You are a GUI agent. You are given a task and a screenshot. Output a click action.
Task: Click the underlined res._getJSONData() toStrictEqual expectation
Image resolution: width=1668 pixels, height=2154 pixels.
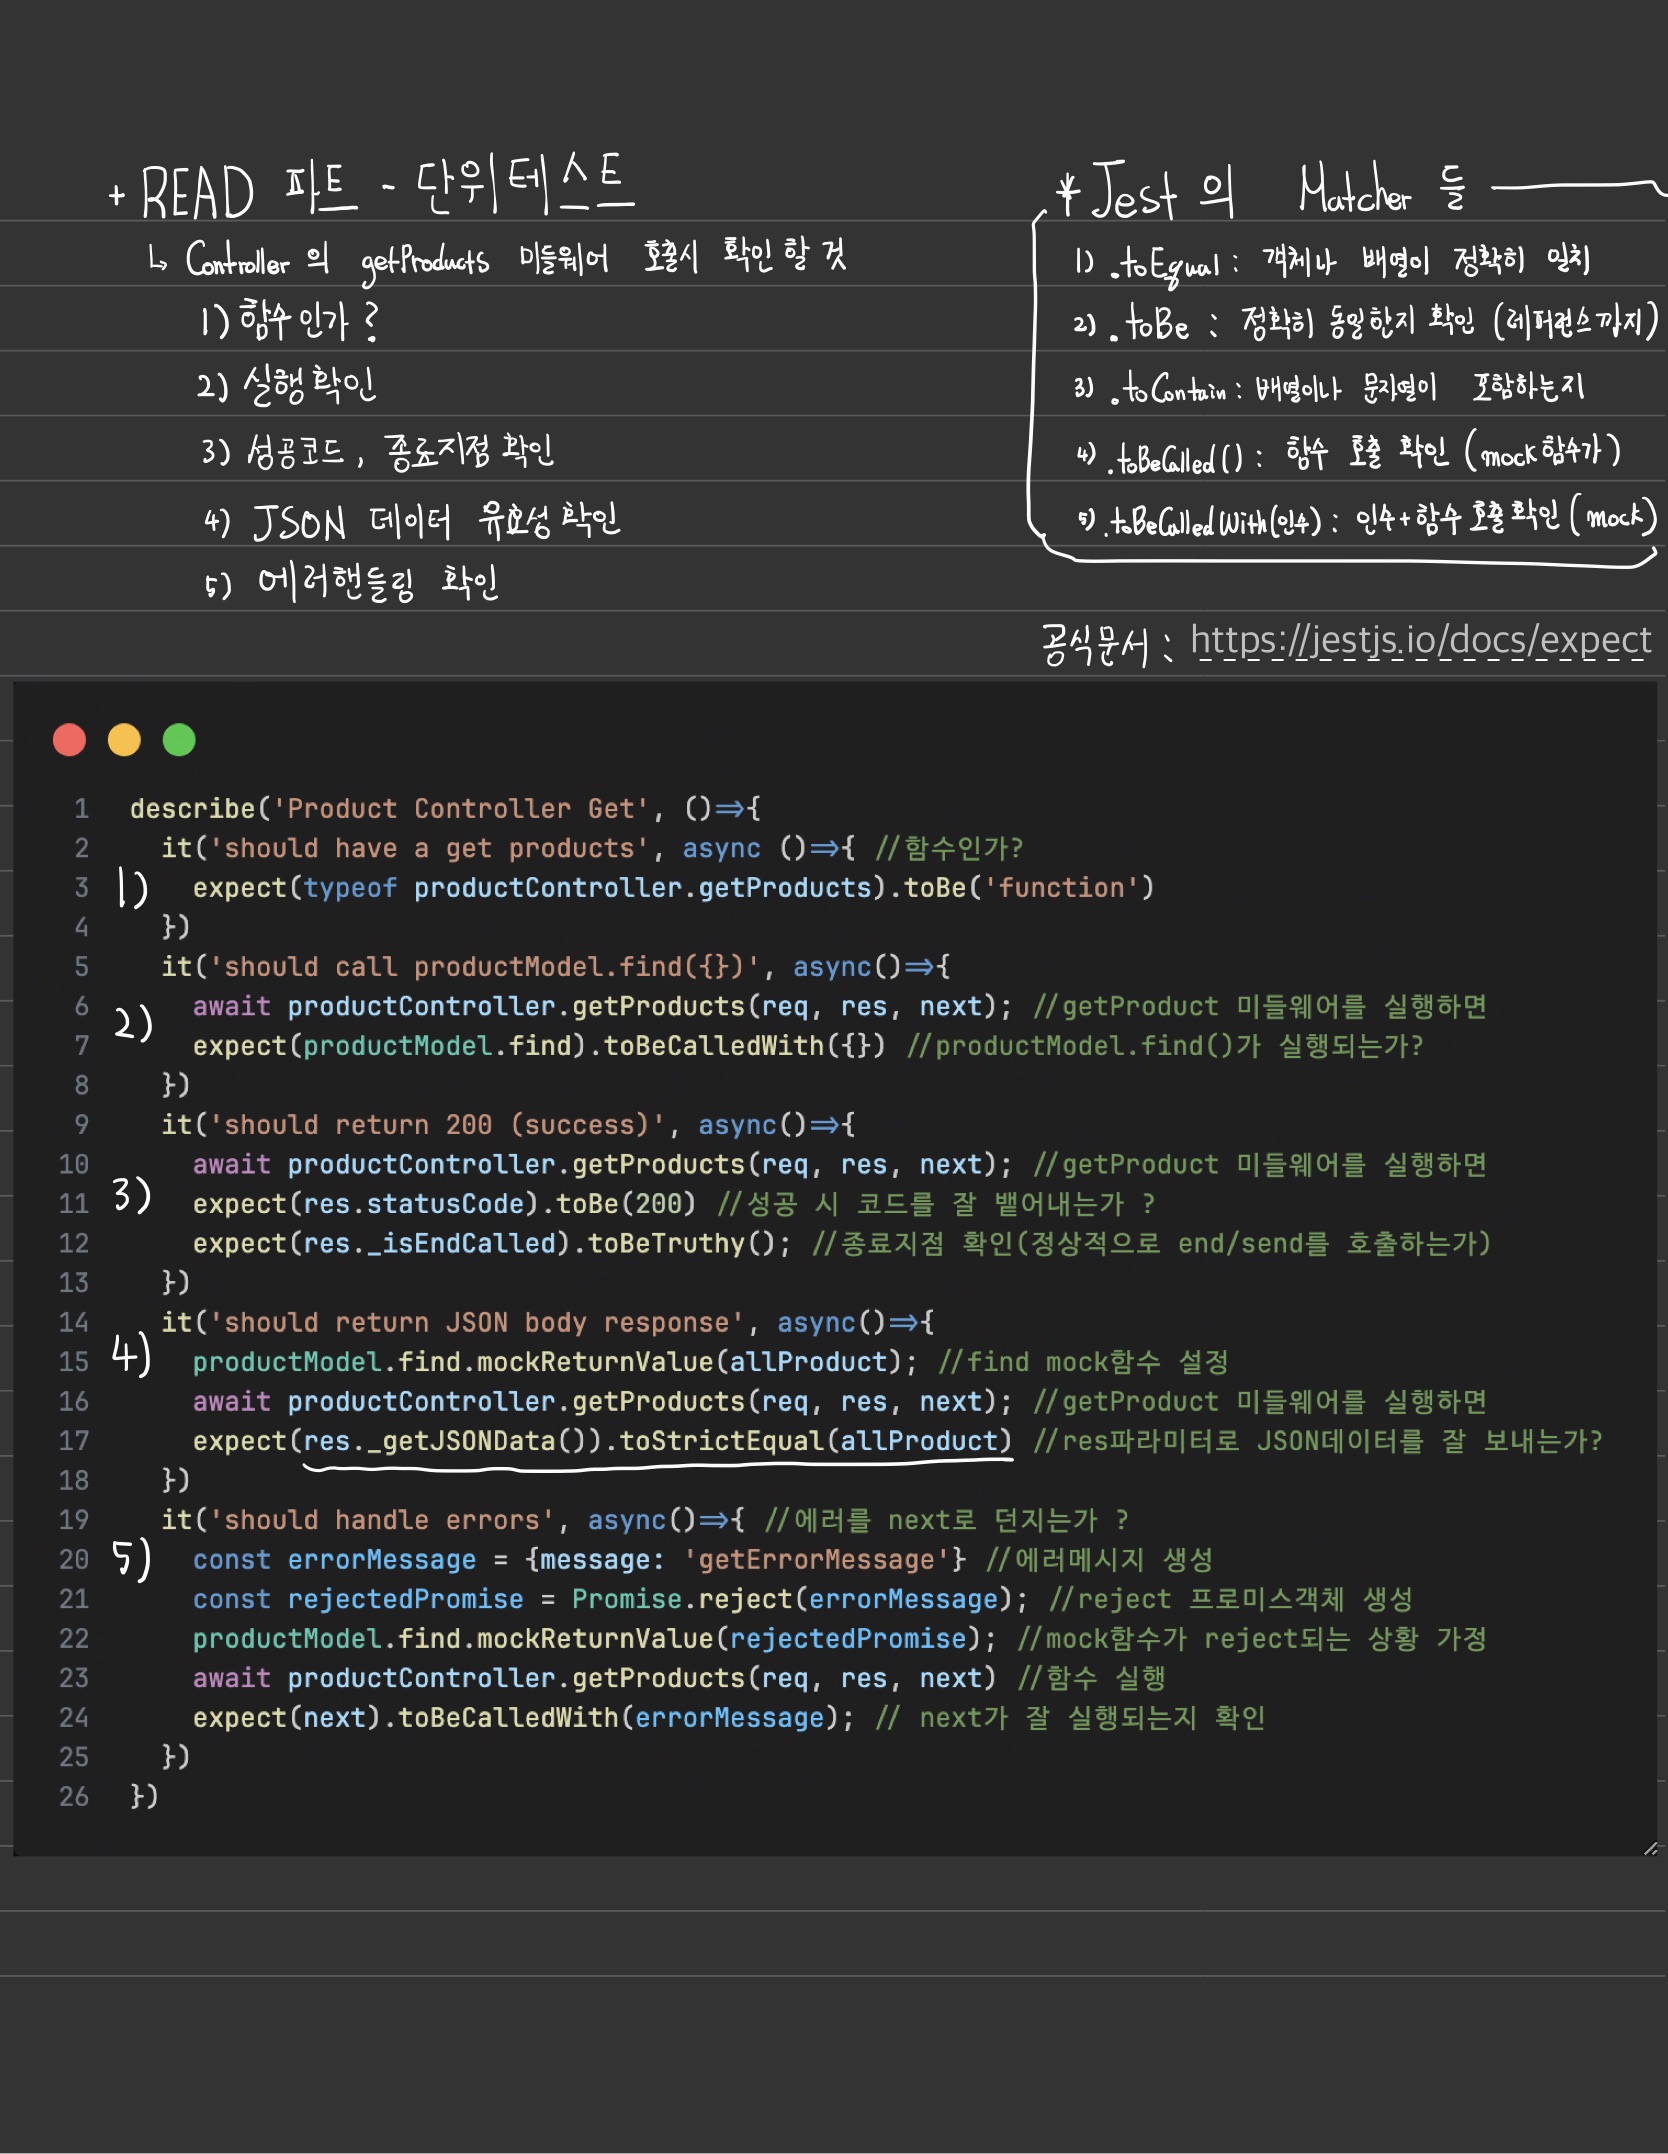click(x=602, y=1440)
